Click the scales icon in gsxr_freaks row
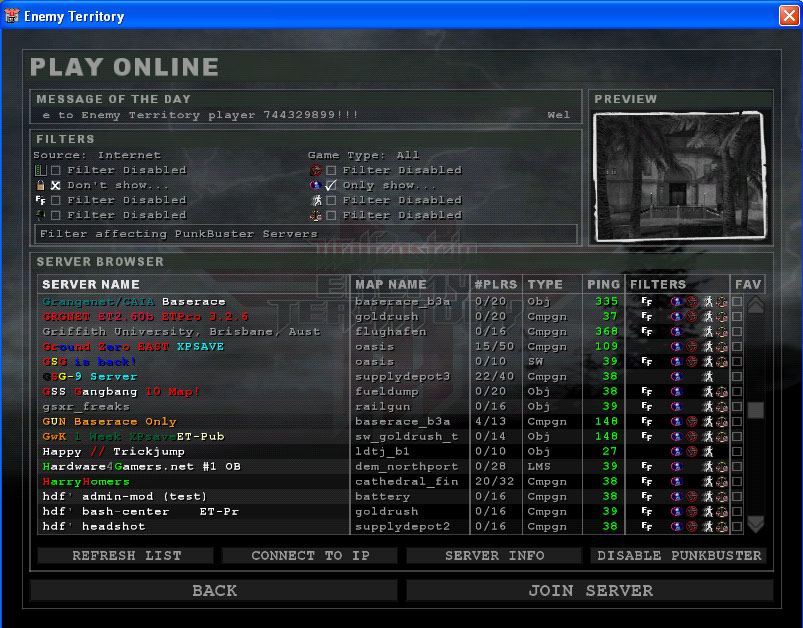Image resolution: width=803 pixels, height=628 pixels. (x=722, y=407)
